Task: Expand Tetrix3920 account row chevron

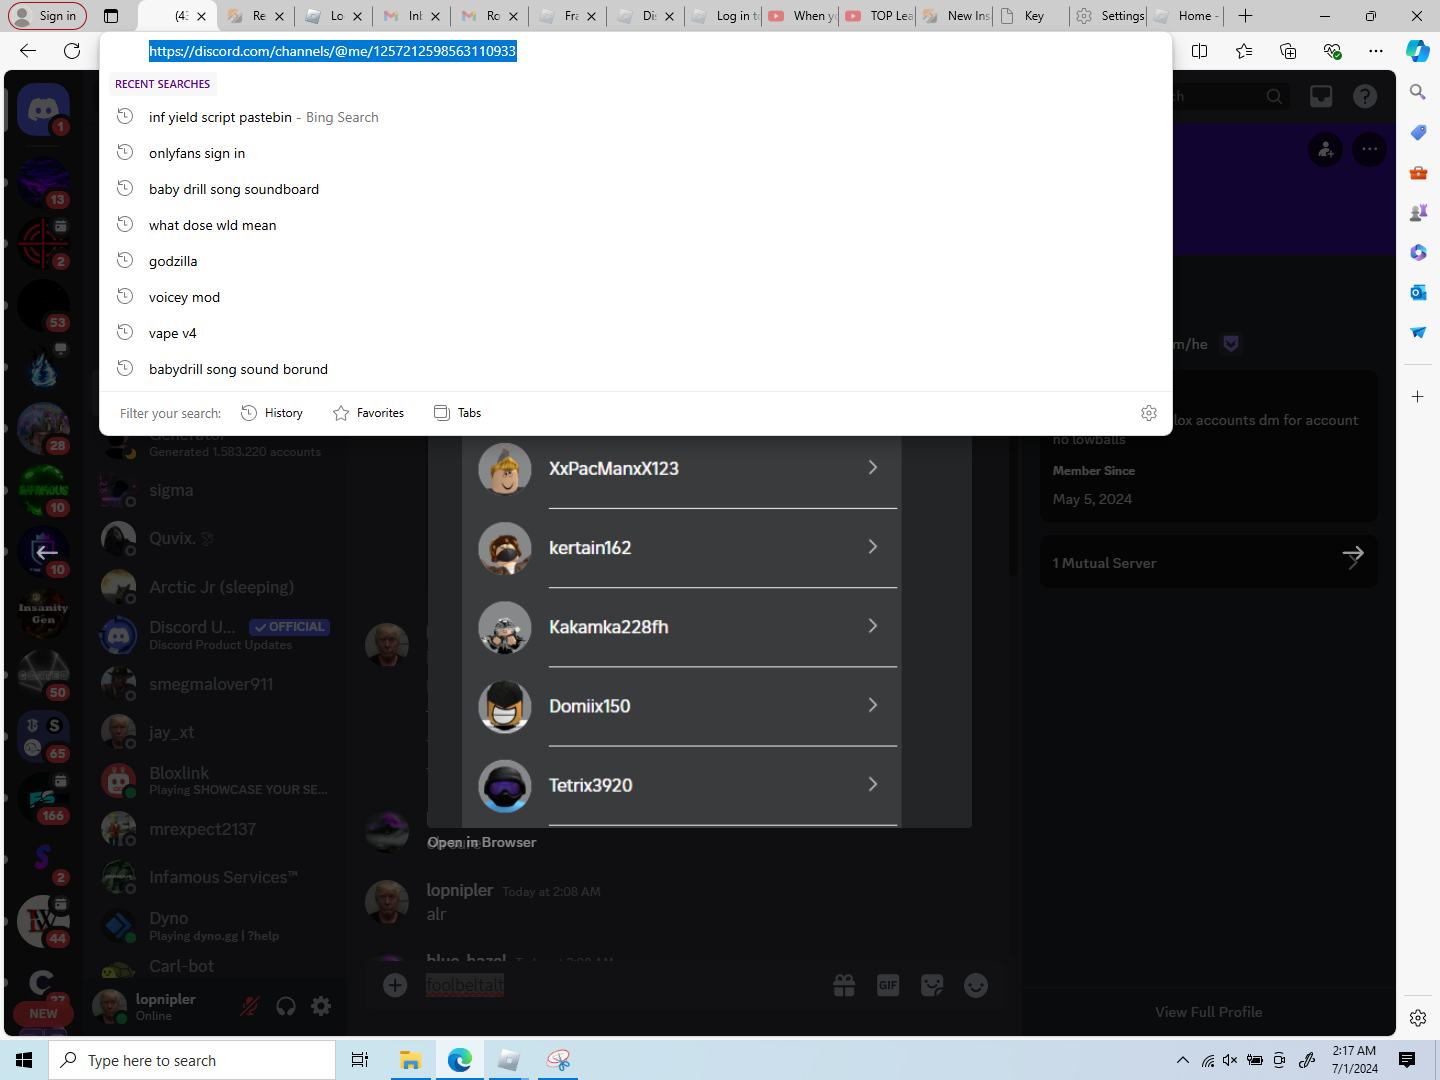Action: pos(873,784)
